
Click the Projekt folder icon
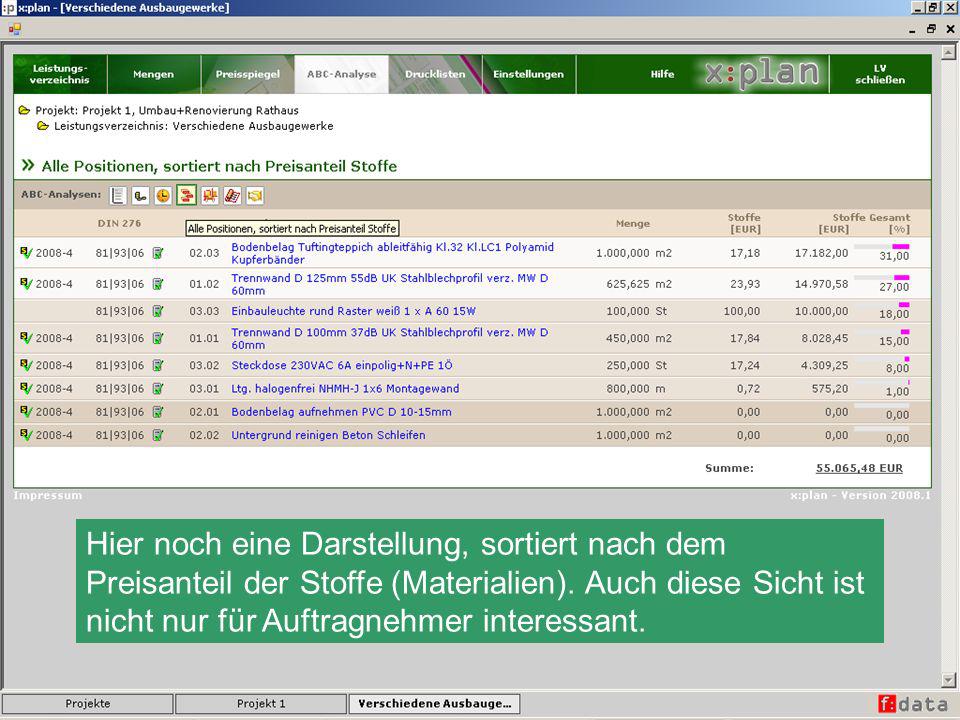(x=24, y=111)
